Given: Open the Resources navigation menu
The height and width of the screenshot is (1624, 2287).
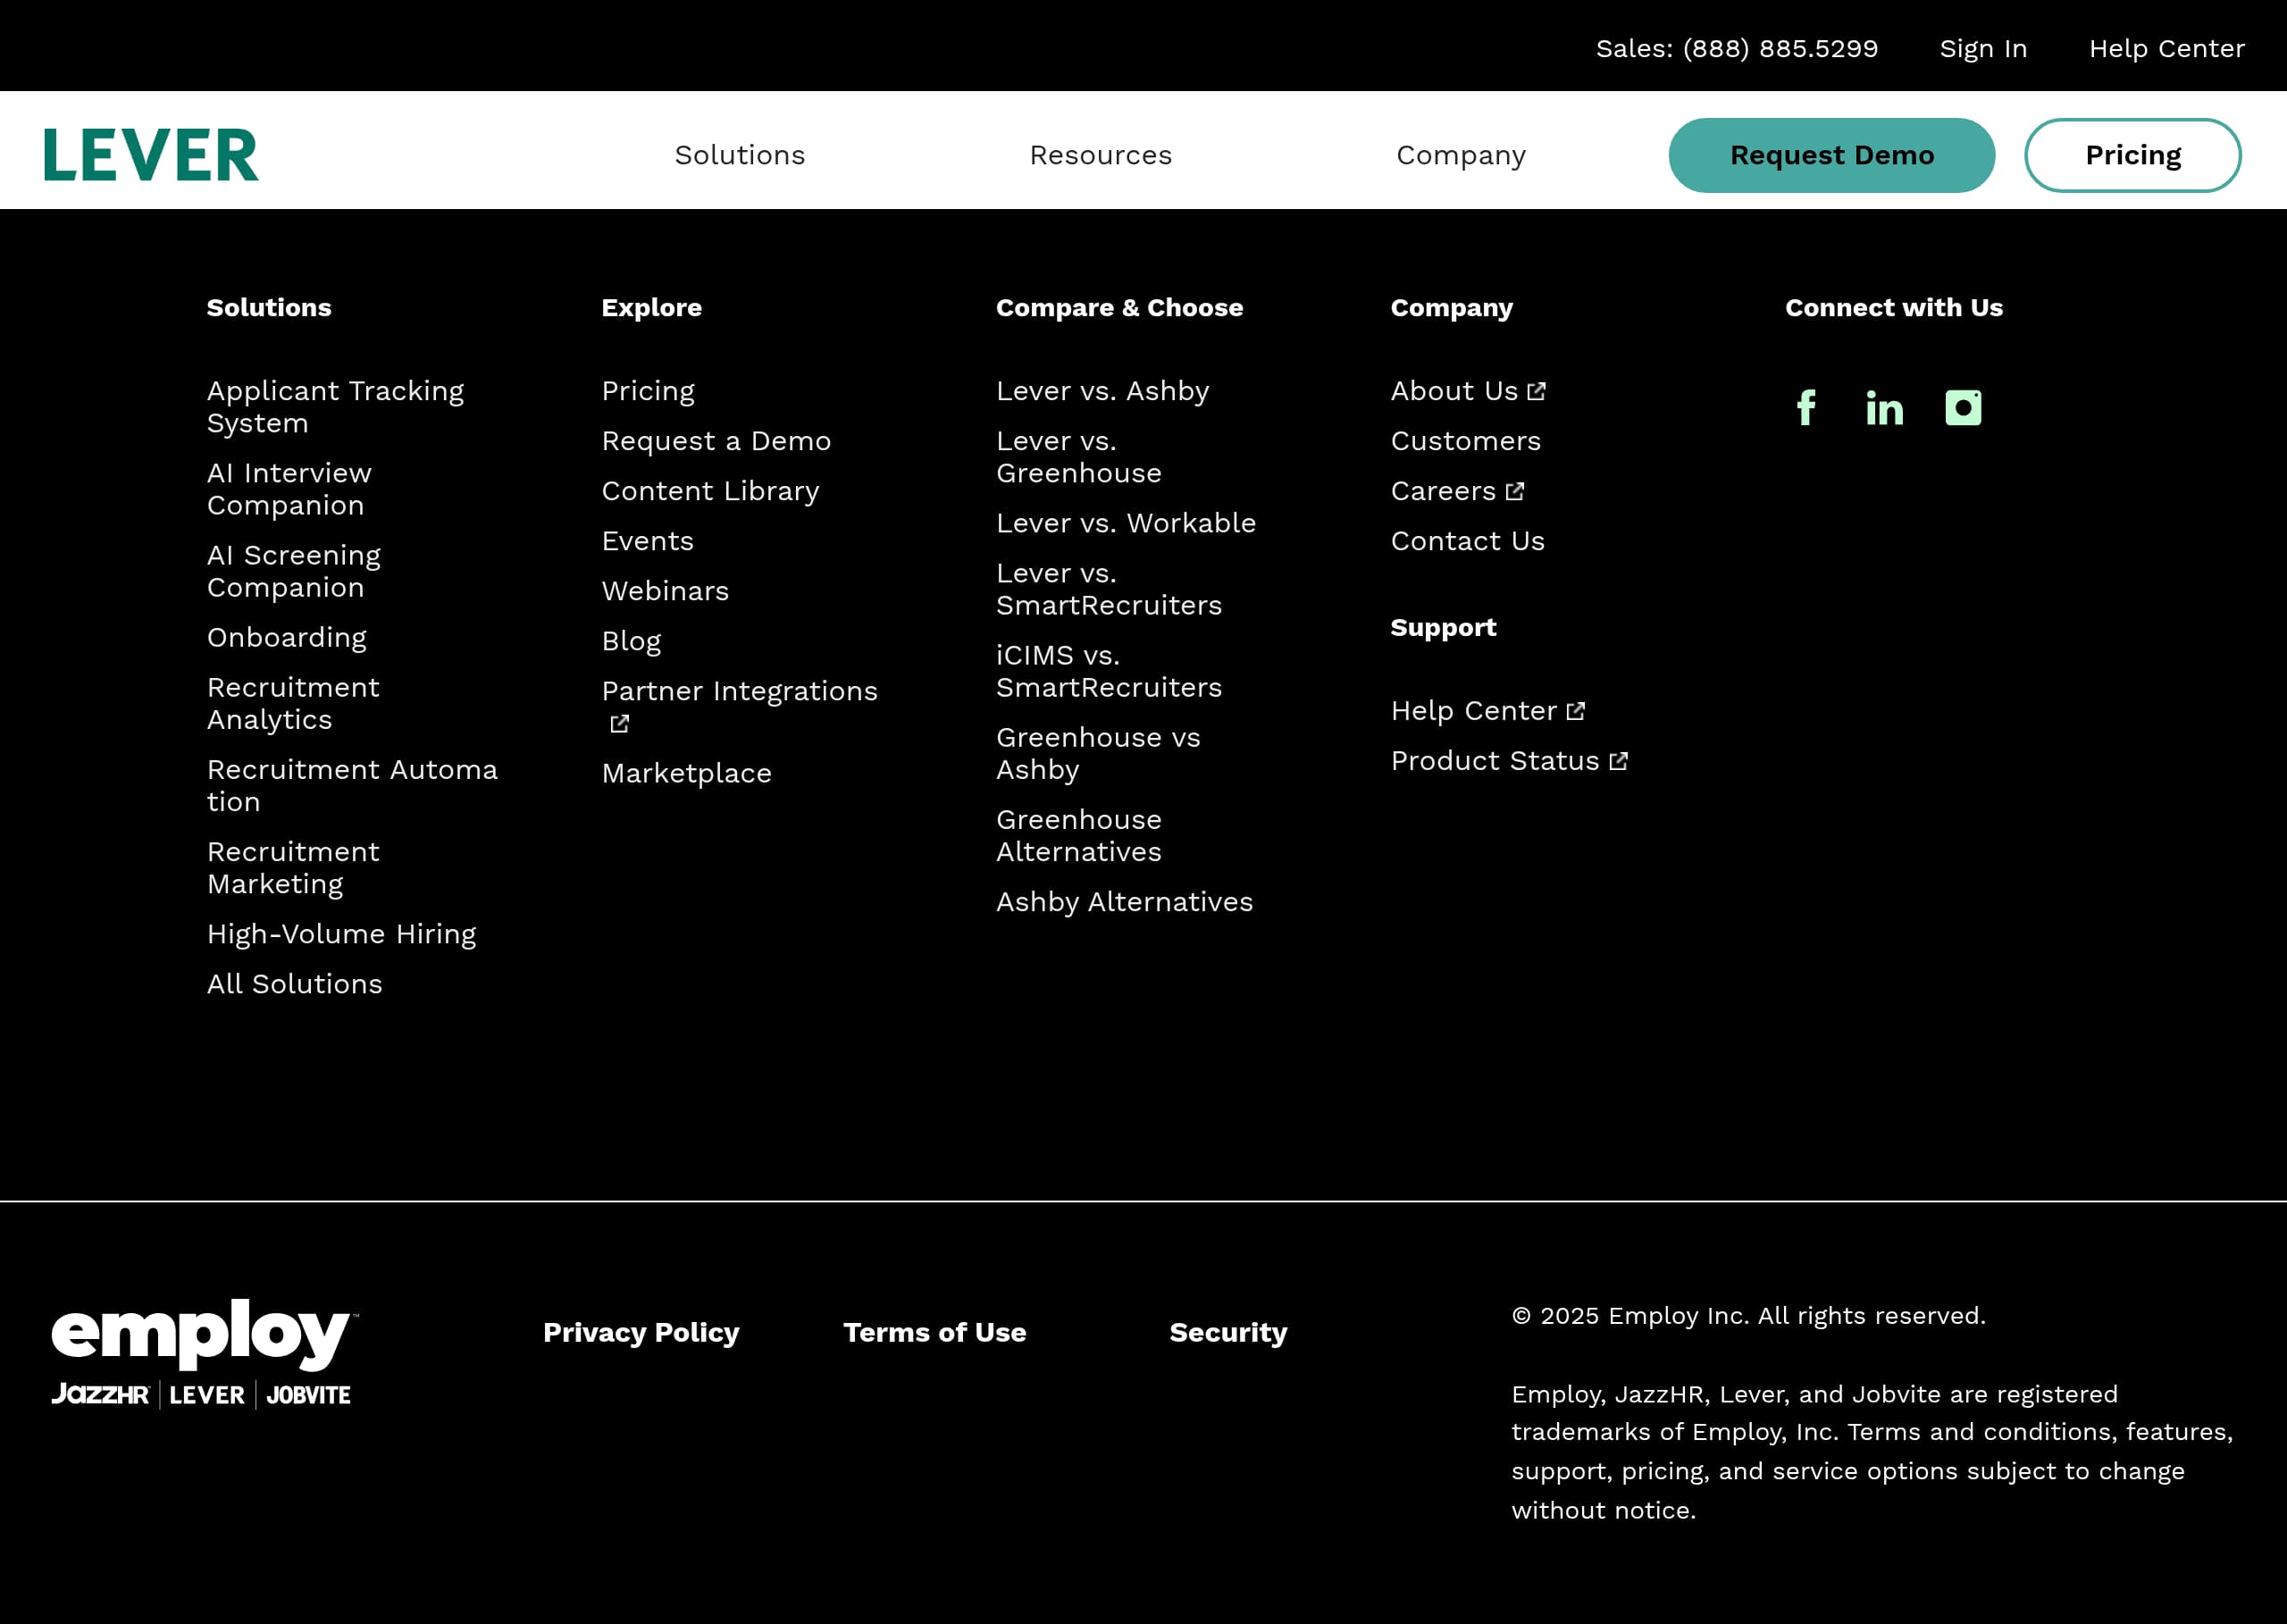Looking at the screenshot, I should tap(1101, 154).
